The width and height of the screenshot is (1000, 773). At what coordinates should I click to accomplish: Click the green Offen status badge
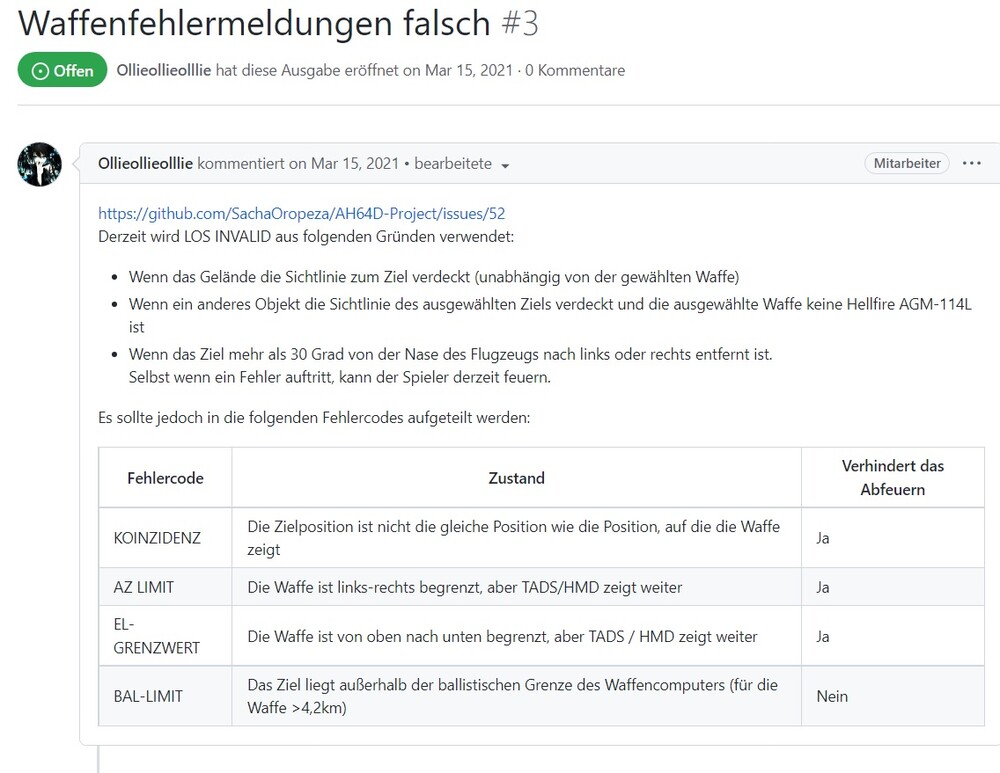pos(62,70)
